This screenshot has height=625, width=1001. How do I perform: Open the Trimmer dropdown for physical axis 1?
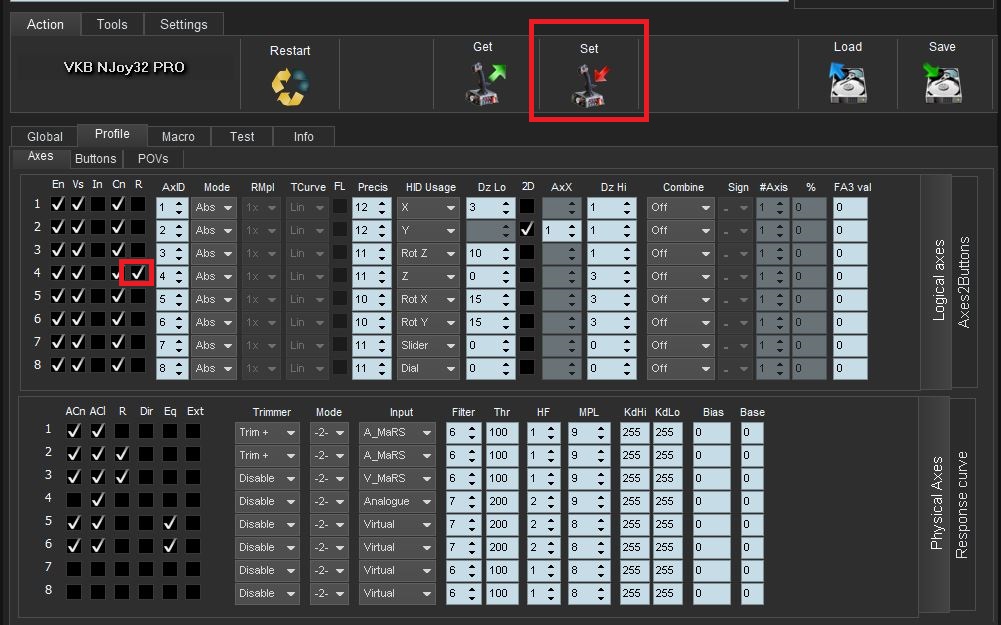pos(267,432)
